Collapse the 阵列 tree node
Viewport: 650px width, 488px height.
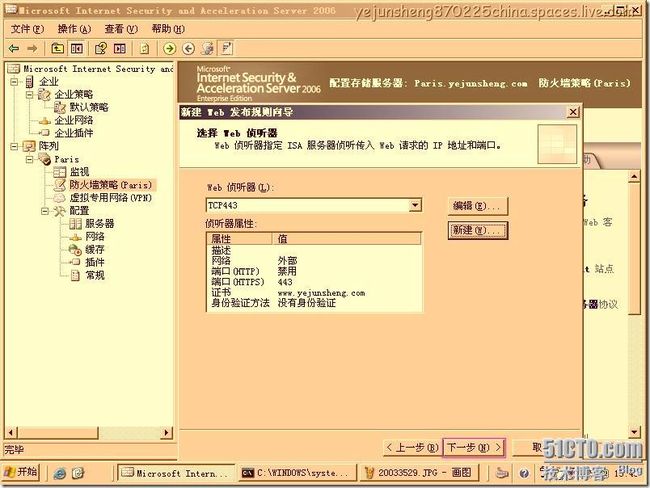click(x=14, y=146)
